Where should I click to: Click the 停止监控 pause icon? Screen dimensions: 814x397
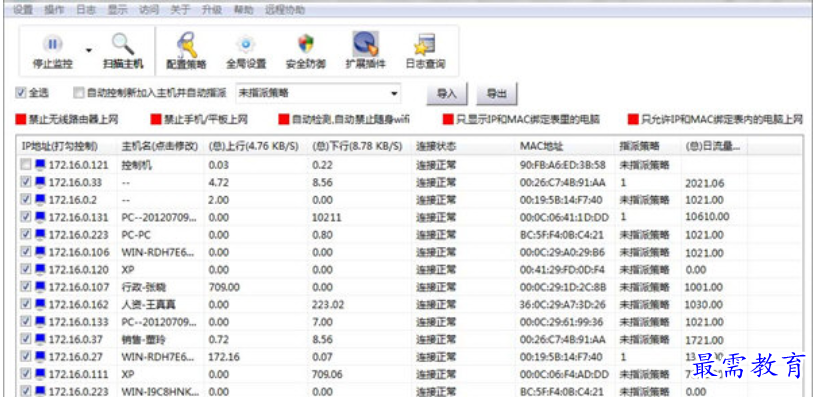52,45
